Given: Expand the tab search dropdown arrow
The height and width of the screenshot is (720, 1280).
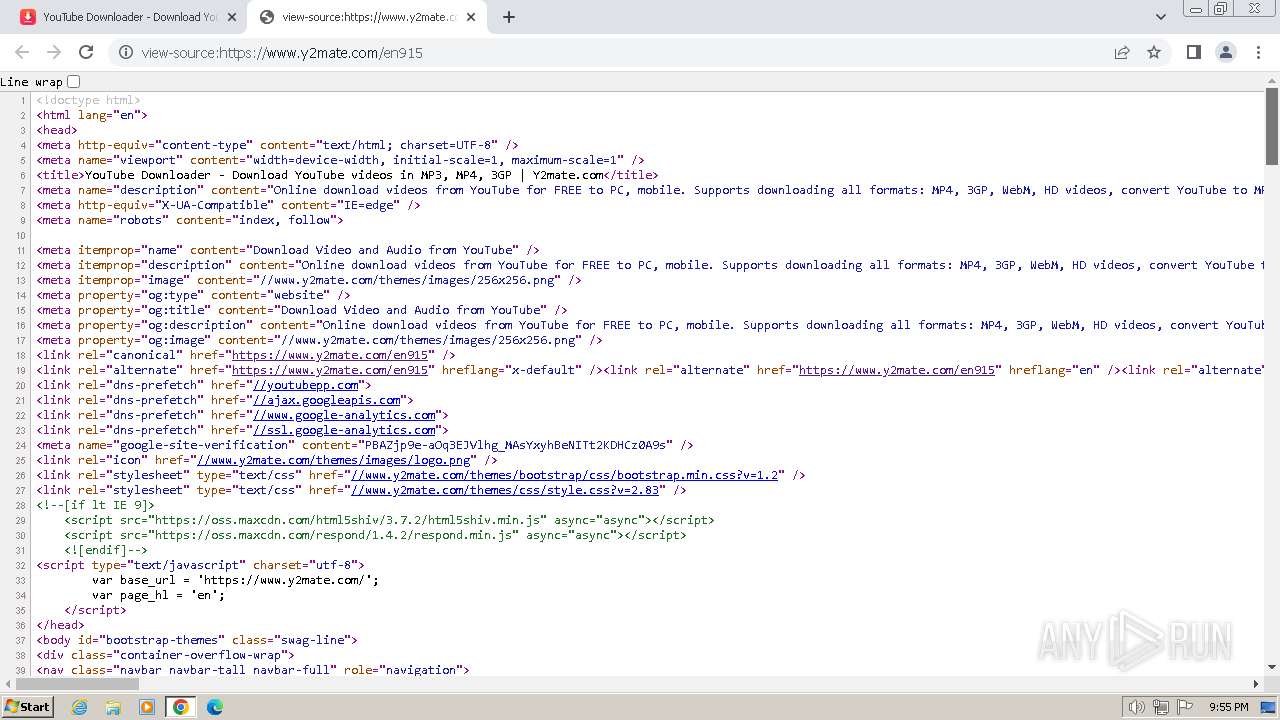Looking at the screenshot, I should 1160,17.
